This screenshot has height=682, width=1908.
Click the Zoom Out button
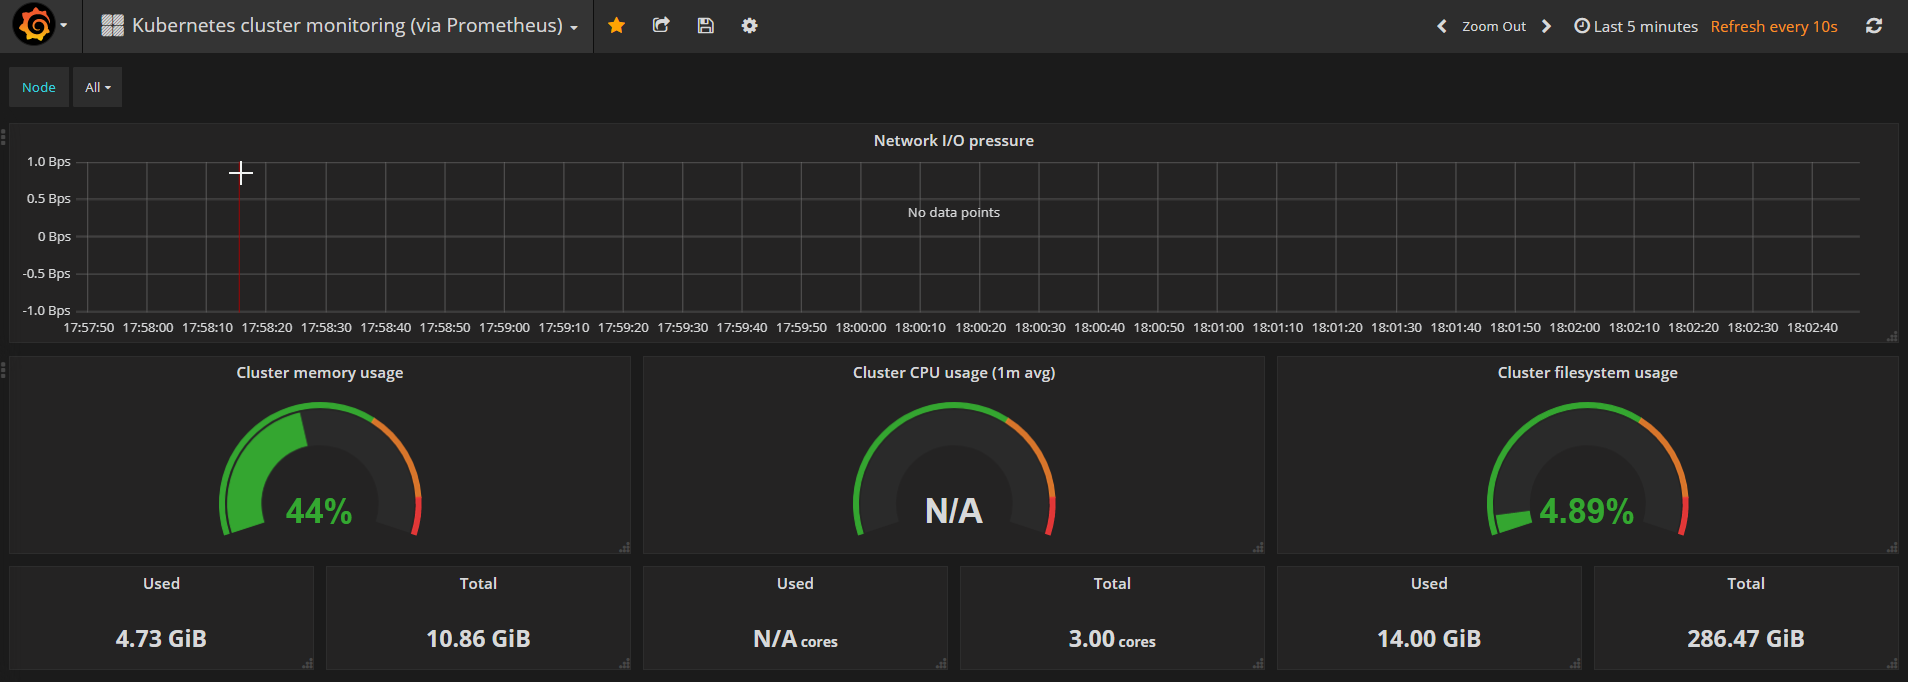click(1493, 26)
